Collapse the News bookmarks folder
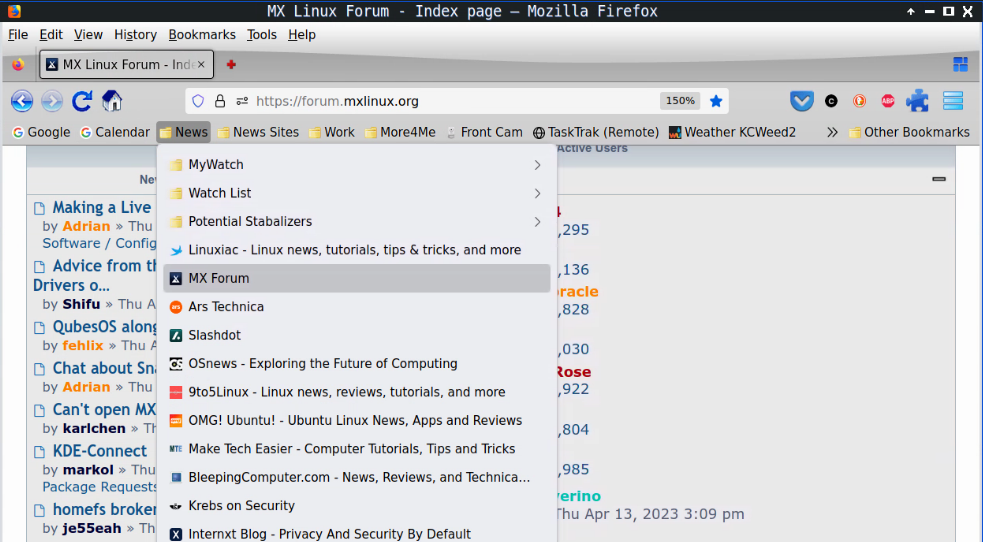Viewport: 983px width, 542px height. click(x=184, y=132)
